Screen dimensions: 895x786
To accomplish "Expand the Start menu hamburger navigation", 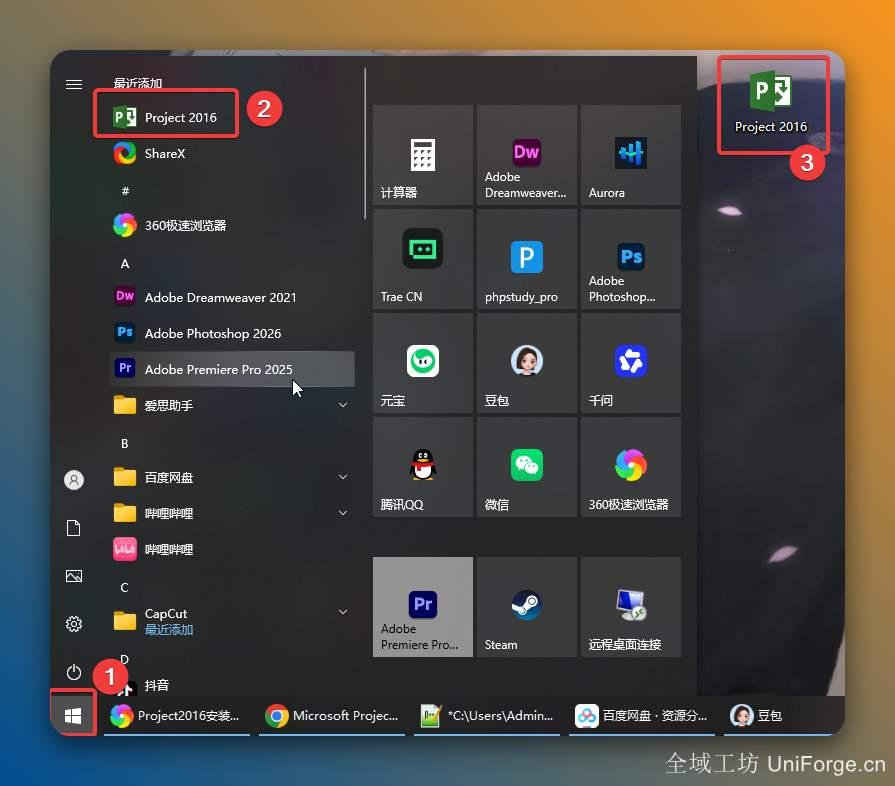I will tap(74, 84).
